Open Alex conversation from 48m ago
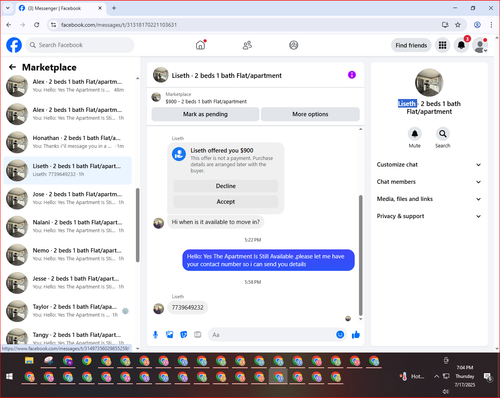The height and width of the screenshot is (398, 500). pyautogui.click(x=68, y=86)
